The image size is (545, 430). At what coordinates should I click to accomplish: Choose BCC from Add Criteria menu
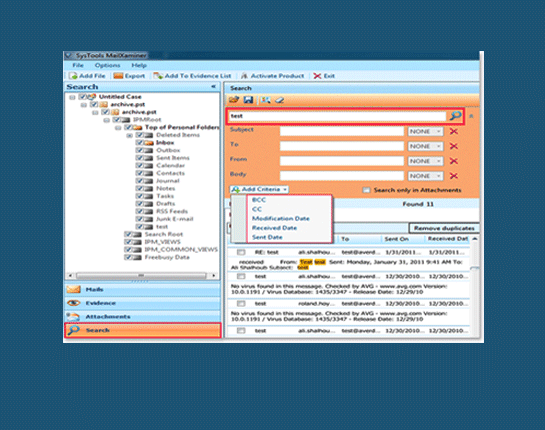point(259,200)
